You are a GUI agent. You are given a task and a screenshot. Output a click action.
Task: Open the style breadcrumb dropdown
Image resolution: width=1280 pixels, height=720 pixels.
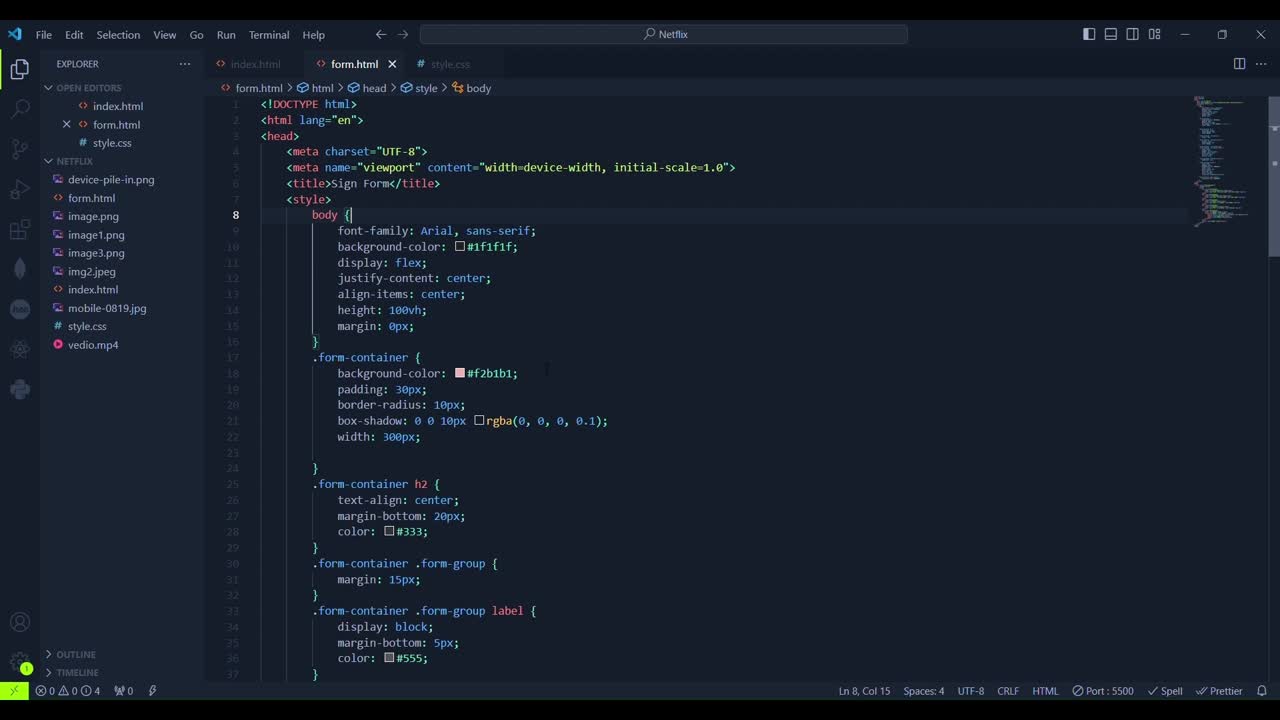419,88
